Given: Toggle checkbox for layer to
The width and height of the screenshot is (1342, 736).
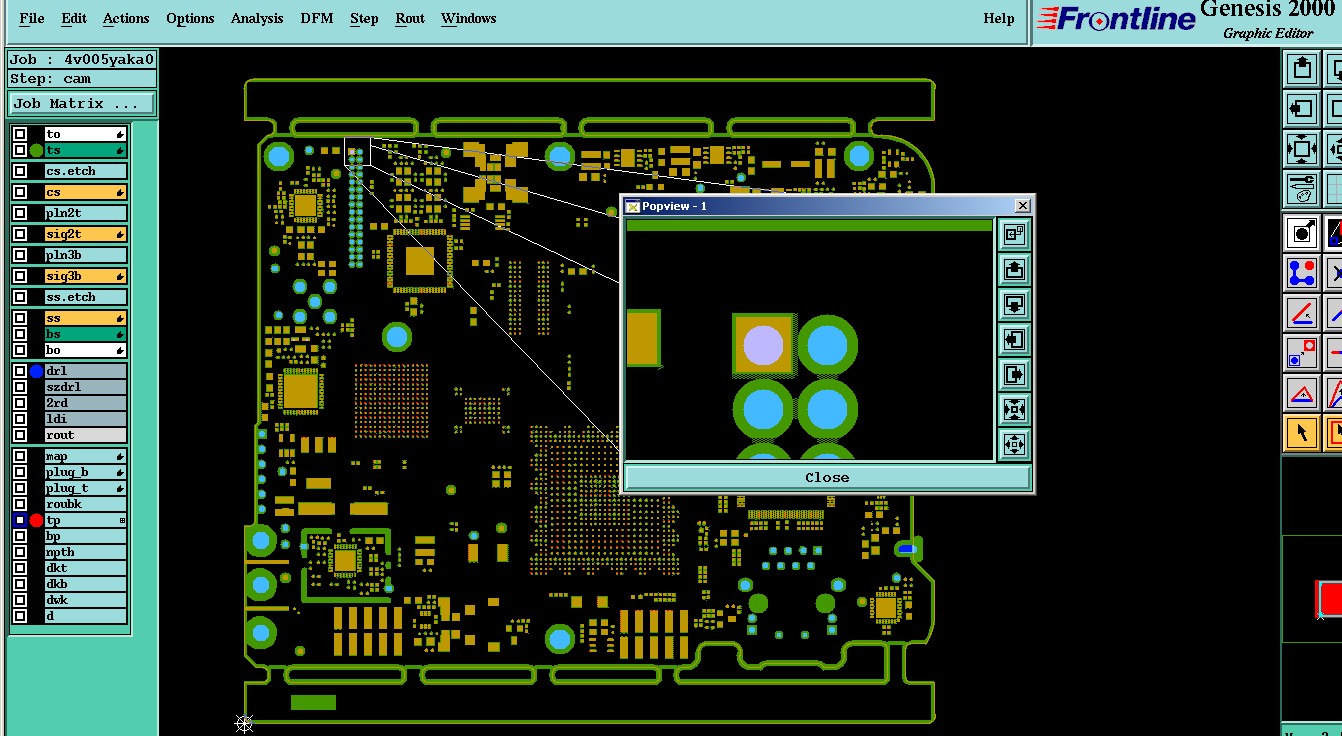Looking at the screenshot, I should click(20, 134).
